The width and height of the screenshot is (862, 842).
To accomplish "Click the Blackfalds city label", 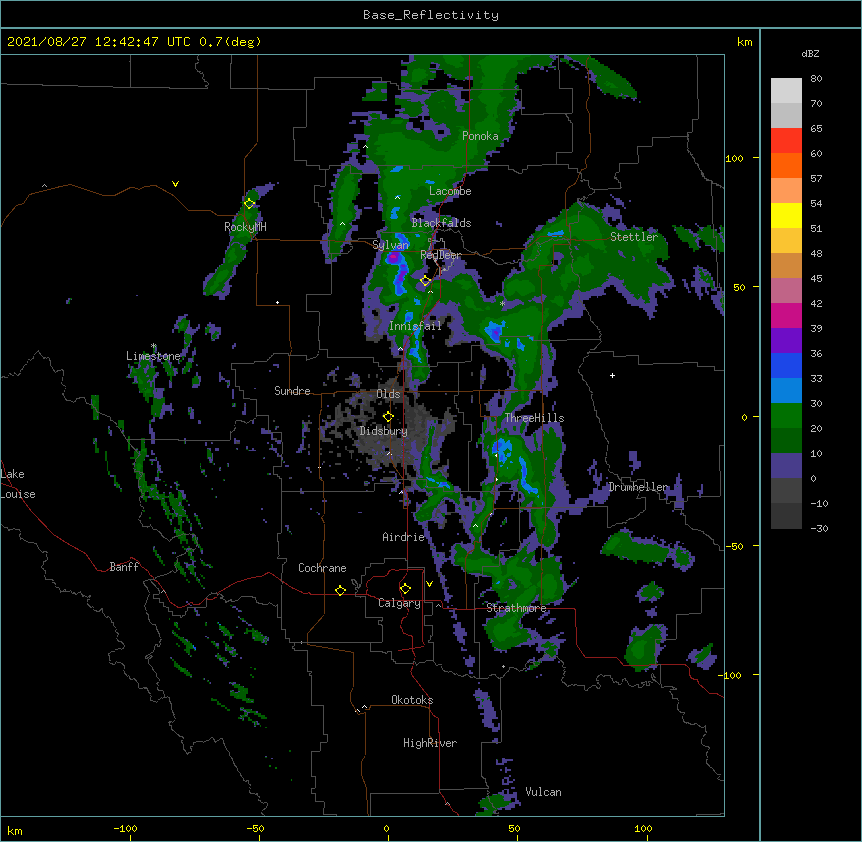I will 441,223.
